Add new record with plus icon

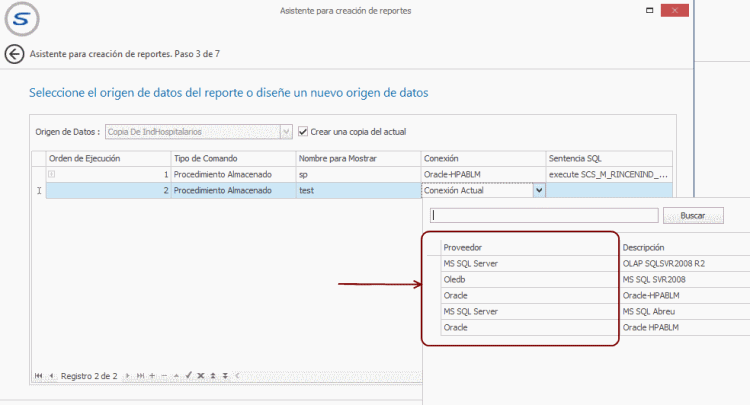click(x=151, y=376)
